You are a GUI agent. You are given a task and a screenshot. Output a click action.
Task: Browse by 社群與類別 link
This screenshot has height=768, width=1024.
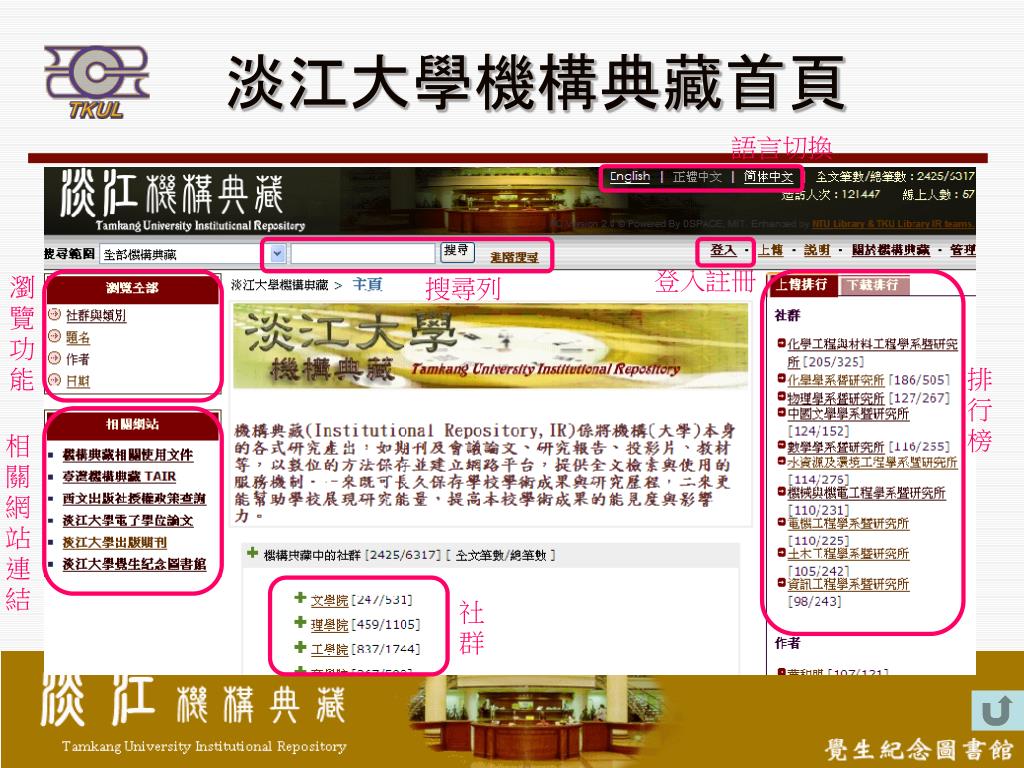click(x=96, y=315)
